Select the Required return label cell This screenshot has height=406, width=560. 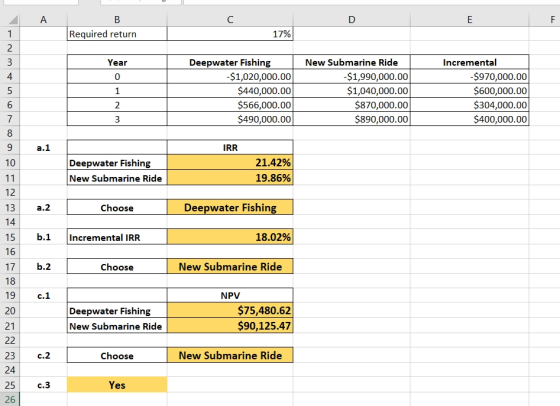pyautogui.click(x=117, y=34)
